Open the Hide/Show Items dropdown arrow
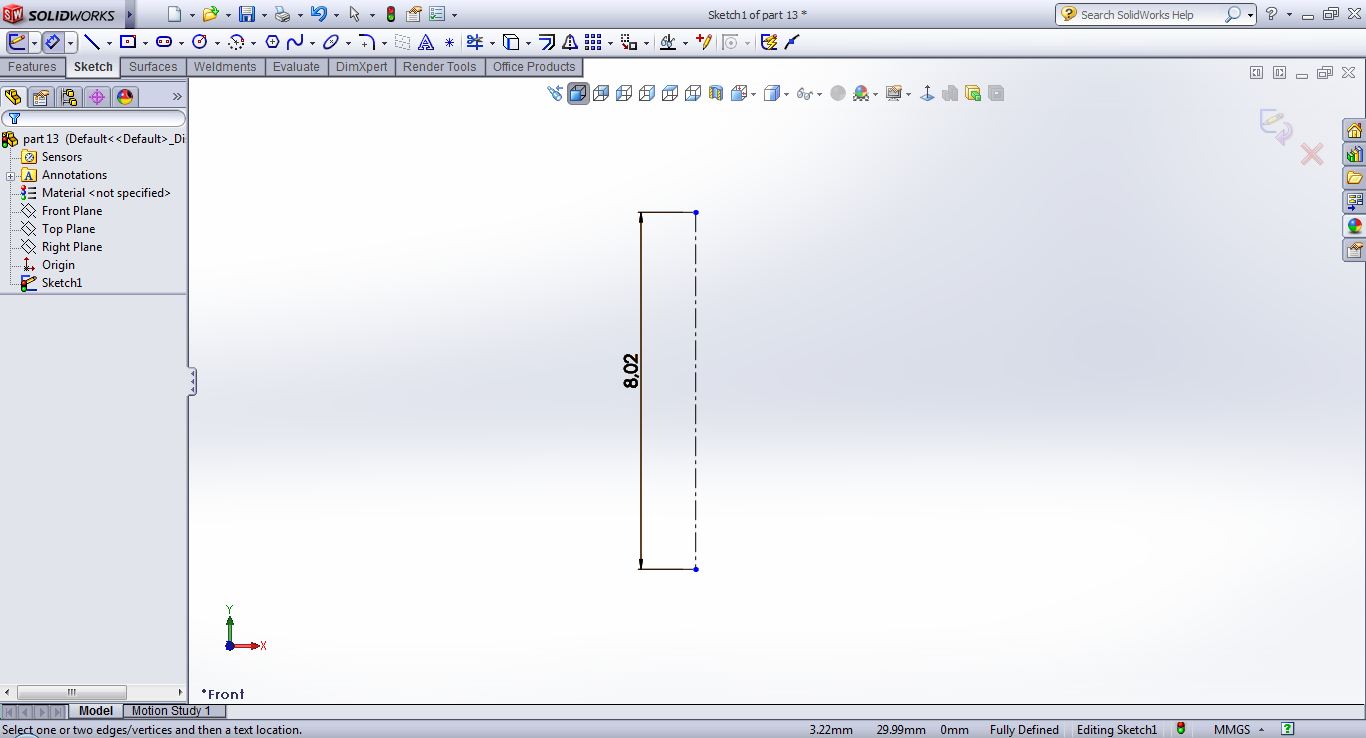This screenshot has width=1366, height=738. pyautogui.click(x=819, y=95)
